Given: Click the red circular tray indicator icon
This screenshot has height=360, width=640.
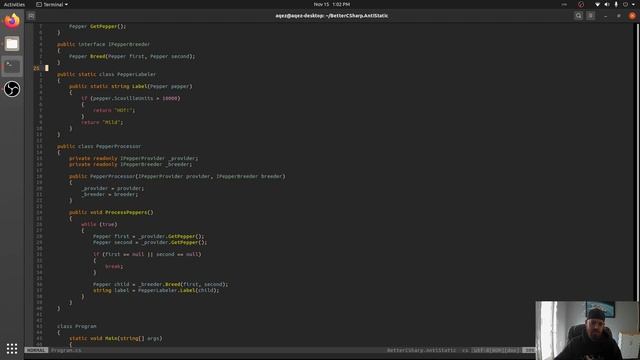Looking at the screenshot, I should (581, 4).
